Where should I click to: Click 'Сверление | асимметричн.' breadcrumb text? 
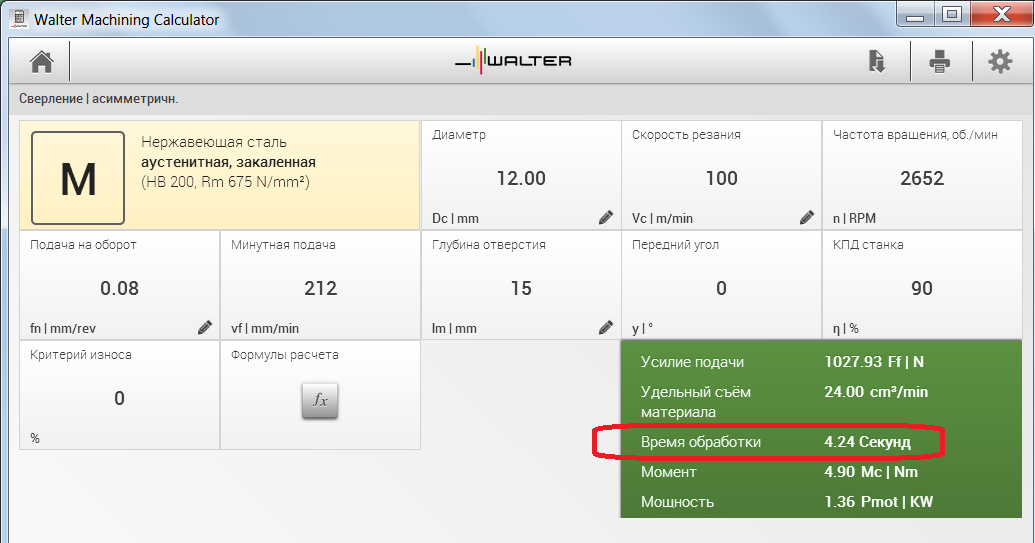[x=98, y=99]
